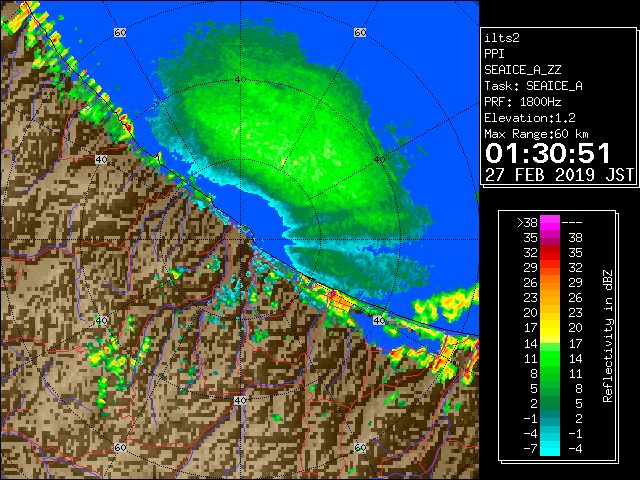Select the "Task: SEAICE_A" line

[x=533, y=86]
